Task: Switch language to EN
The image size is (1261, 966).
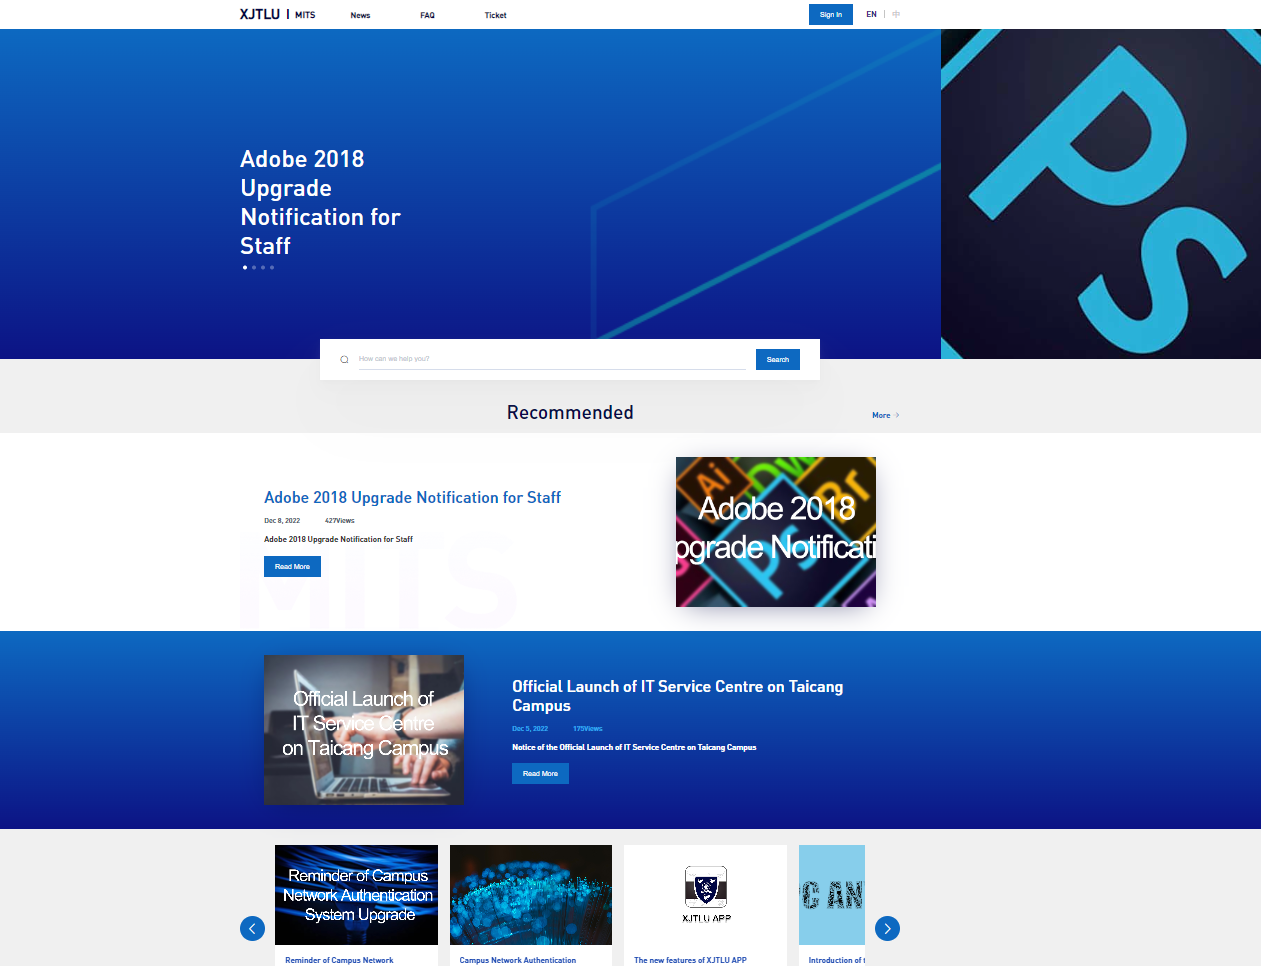Action: point(871,14)
